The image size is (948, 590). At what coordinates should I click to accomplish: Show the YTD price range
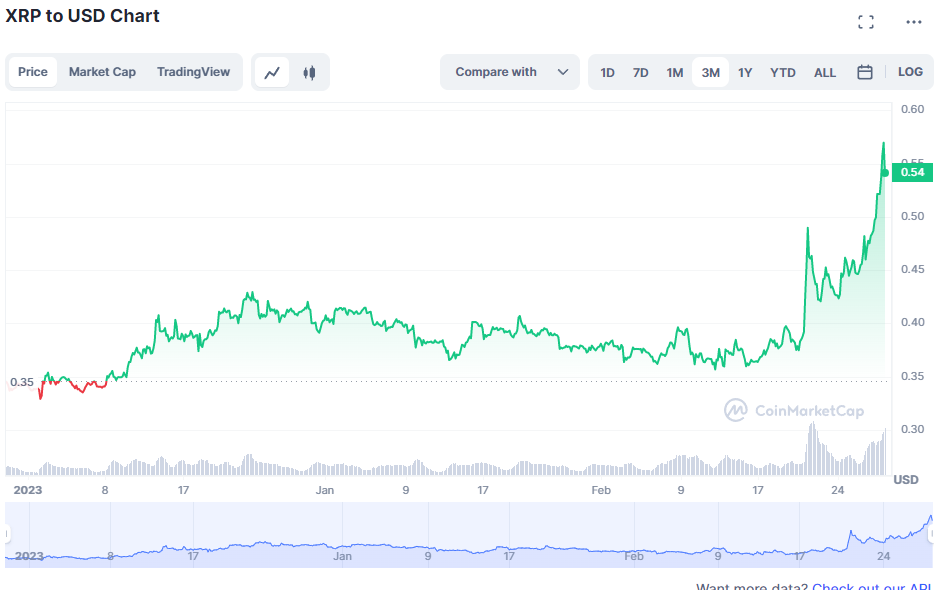click(783, 72)
